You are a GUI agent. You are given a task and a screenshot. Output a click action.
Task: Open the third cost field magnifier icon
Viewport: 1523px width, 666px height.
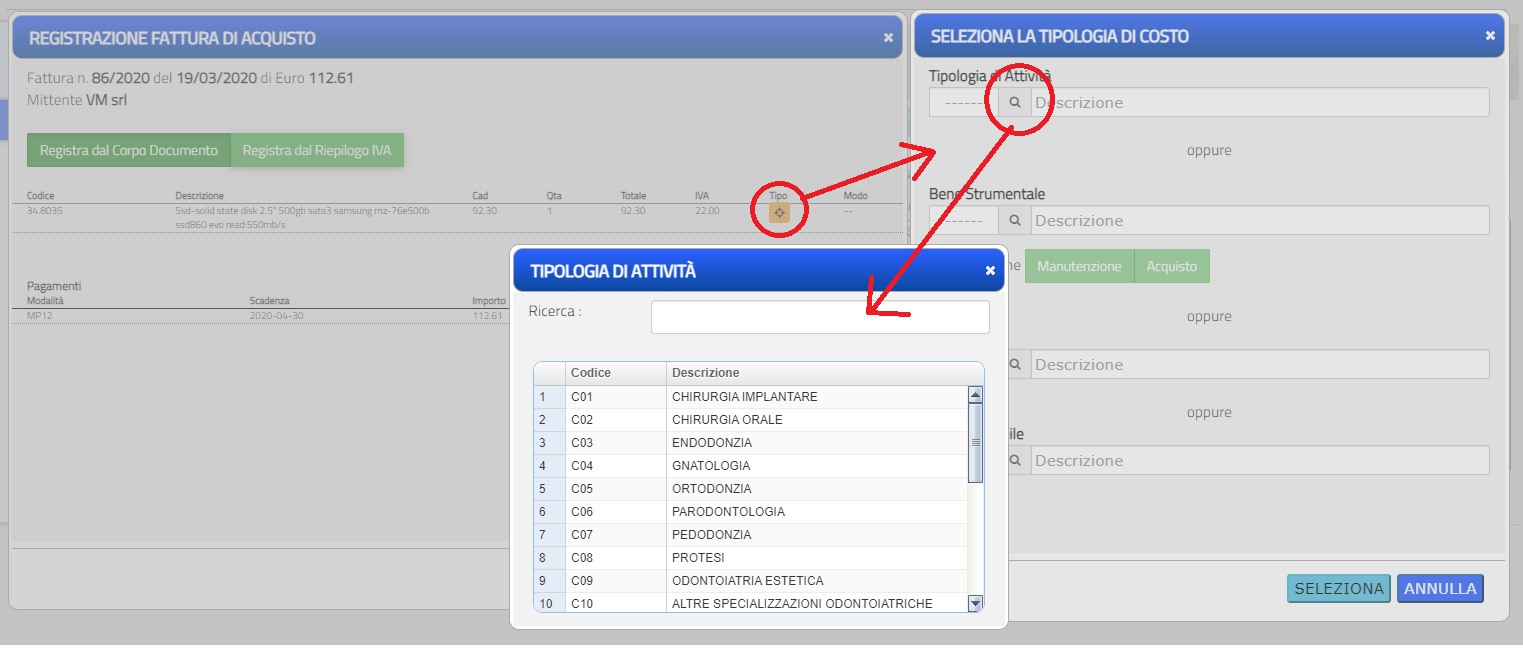click(1013, 364)
